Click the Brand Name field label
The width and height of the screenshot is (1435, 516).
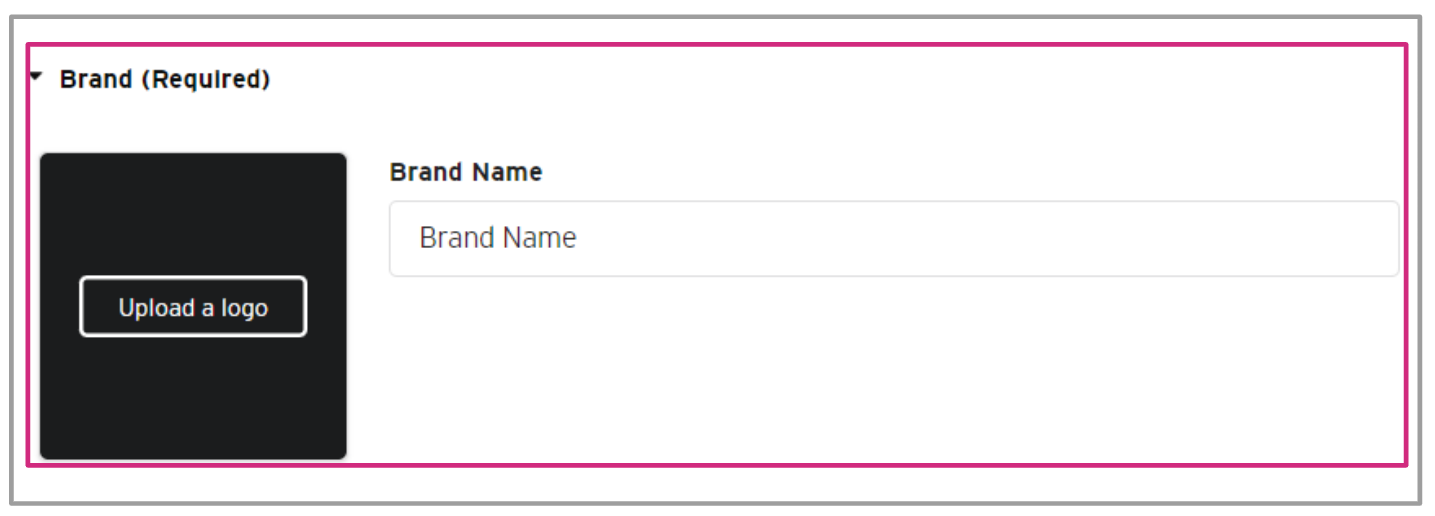coord(466,173)
